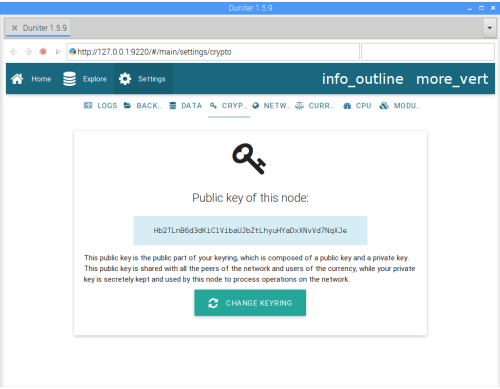Go to the Home menu label
The image size is (500, 389).
(41, 79)
